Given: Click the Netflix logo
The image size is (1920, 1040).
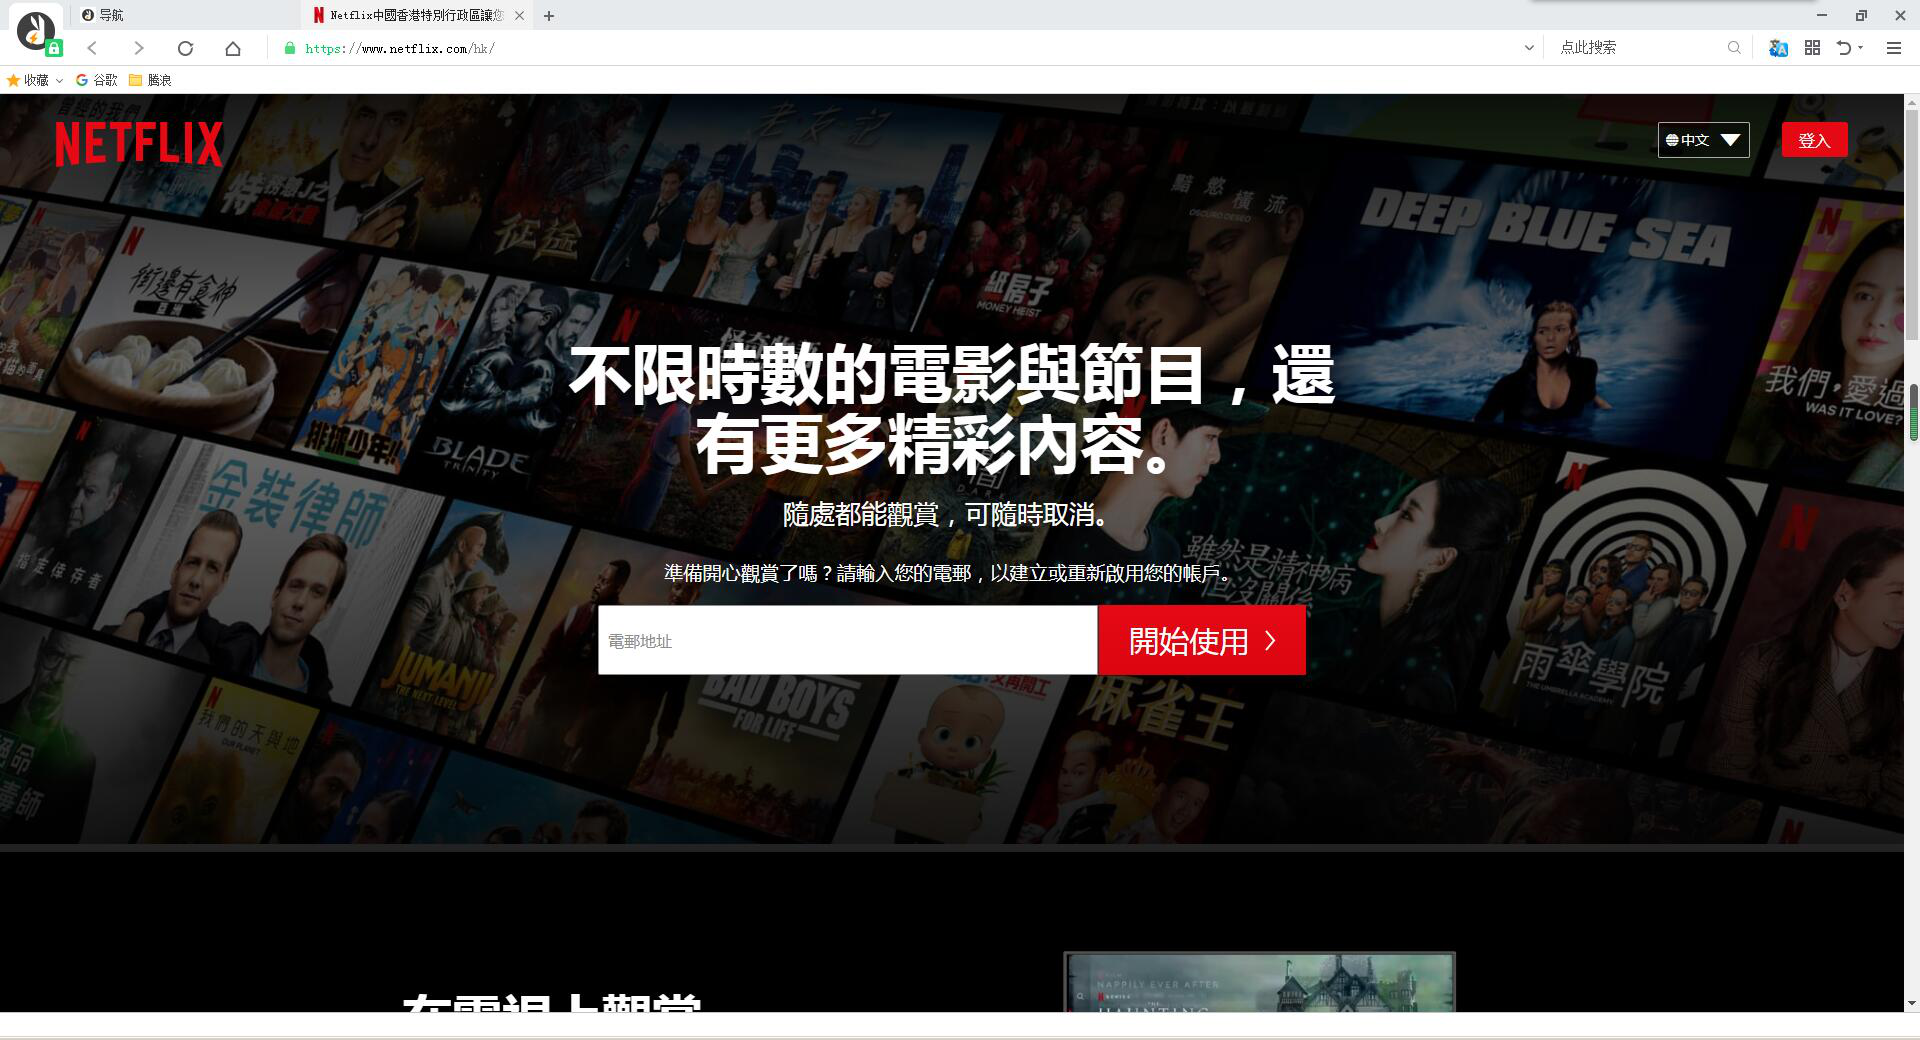Looking at the screenshot, I should (139, 144).
